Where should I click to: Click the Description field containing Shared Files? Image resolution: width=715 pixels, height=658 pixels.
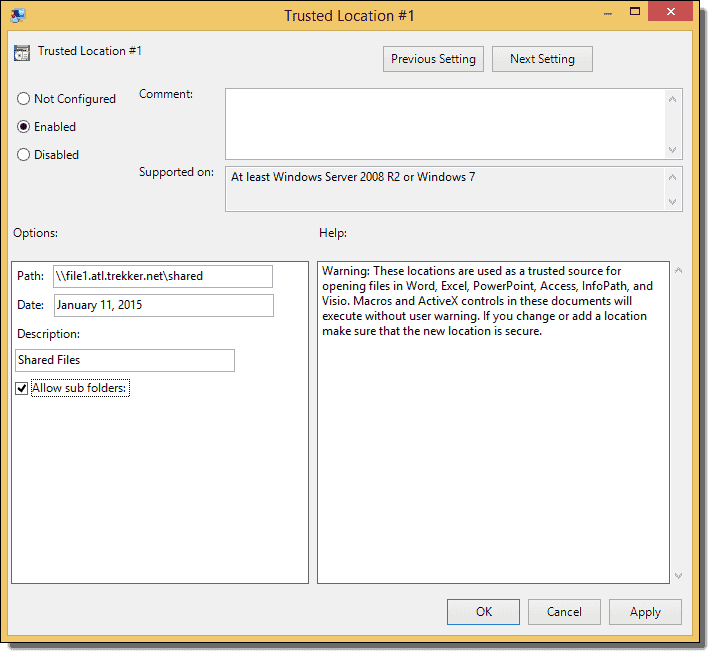[x=125, y=361]
